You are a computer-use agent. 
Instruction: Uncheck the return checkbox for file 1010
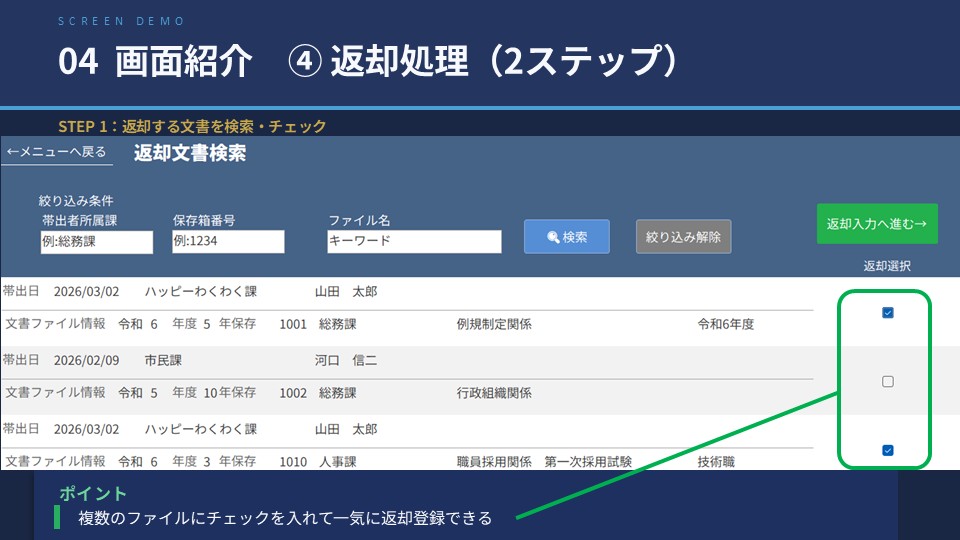coord(887,450)
